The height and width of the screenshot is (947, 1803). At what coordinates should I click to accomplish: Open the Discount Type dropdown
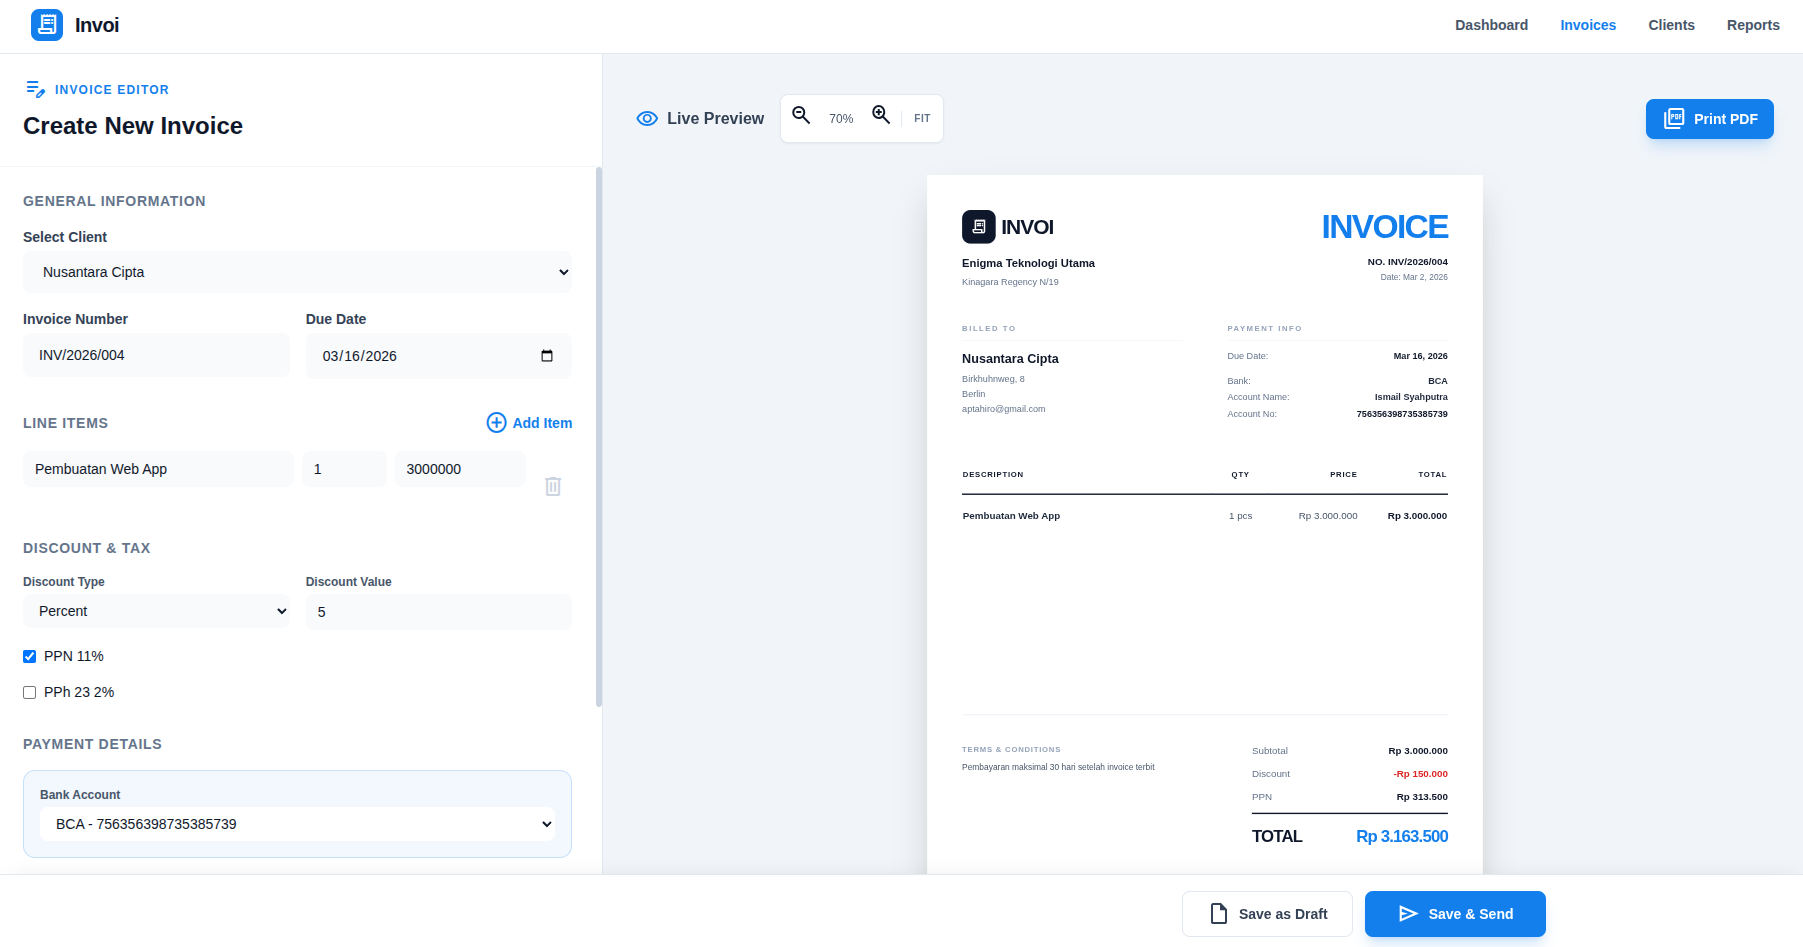tap(156, 611)
